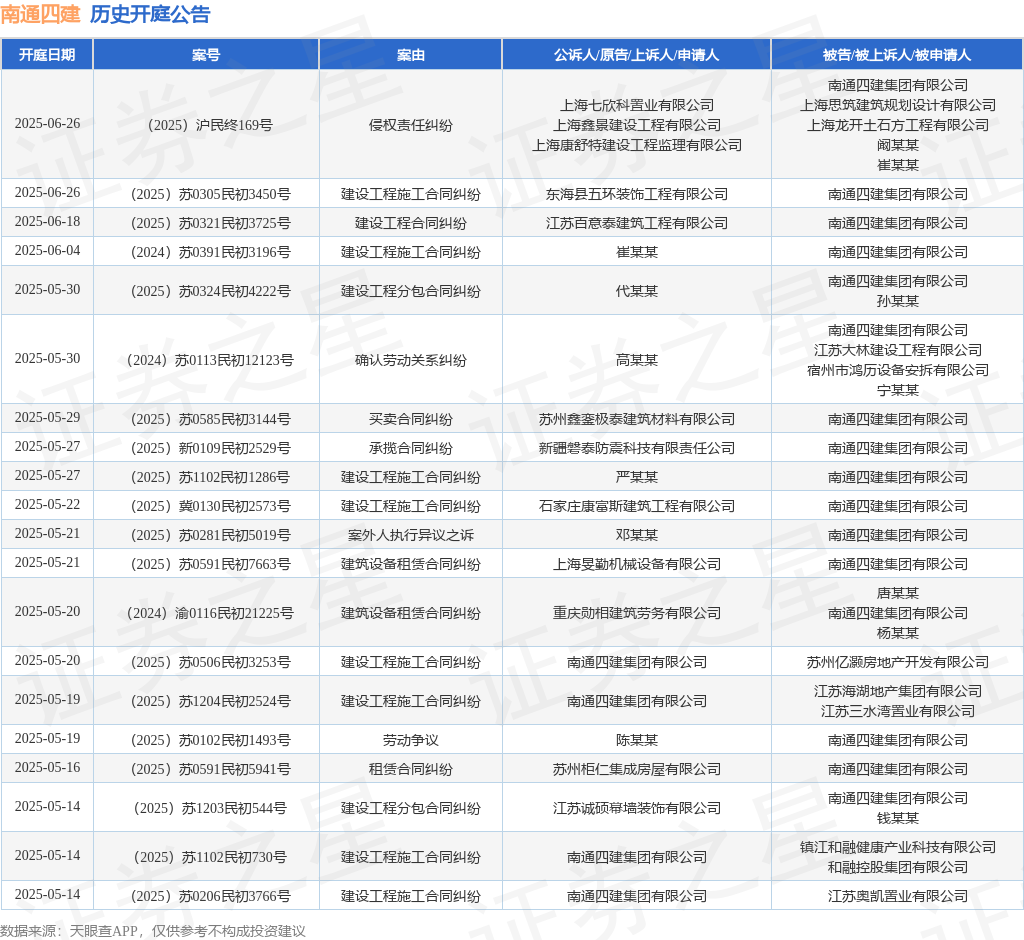Select case number (2025)苏1102民初1286号
Image resolution: width=1024 pixels, height=940 pixels.
point(210,477)
